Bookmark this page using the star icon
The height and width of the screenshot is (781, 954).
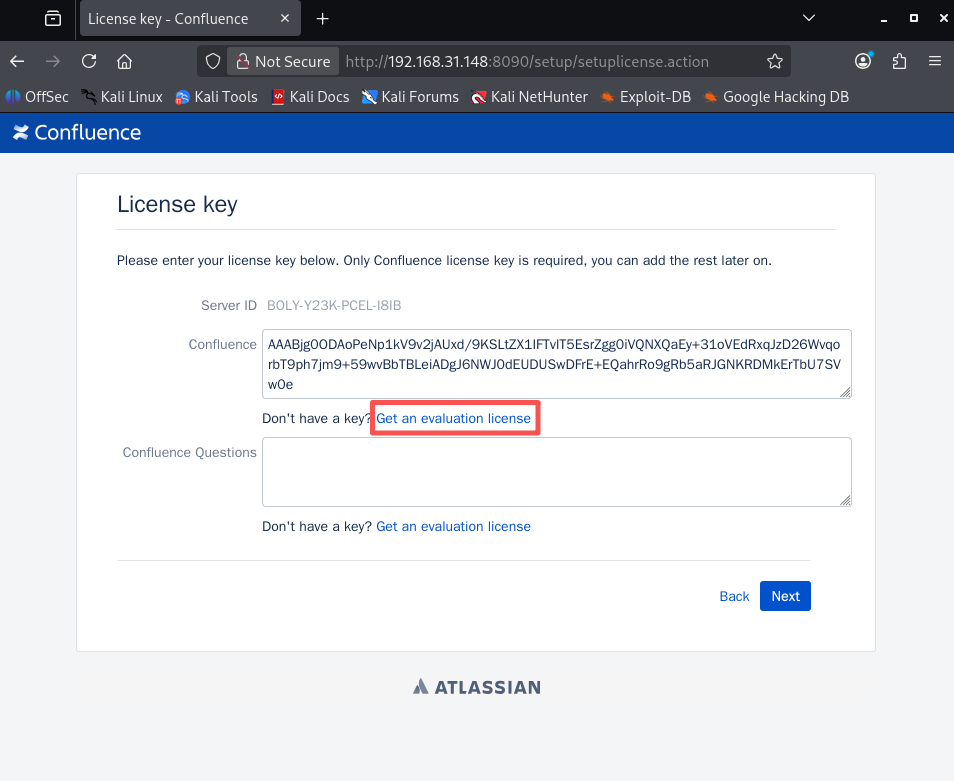tap(775, 61)
